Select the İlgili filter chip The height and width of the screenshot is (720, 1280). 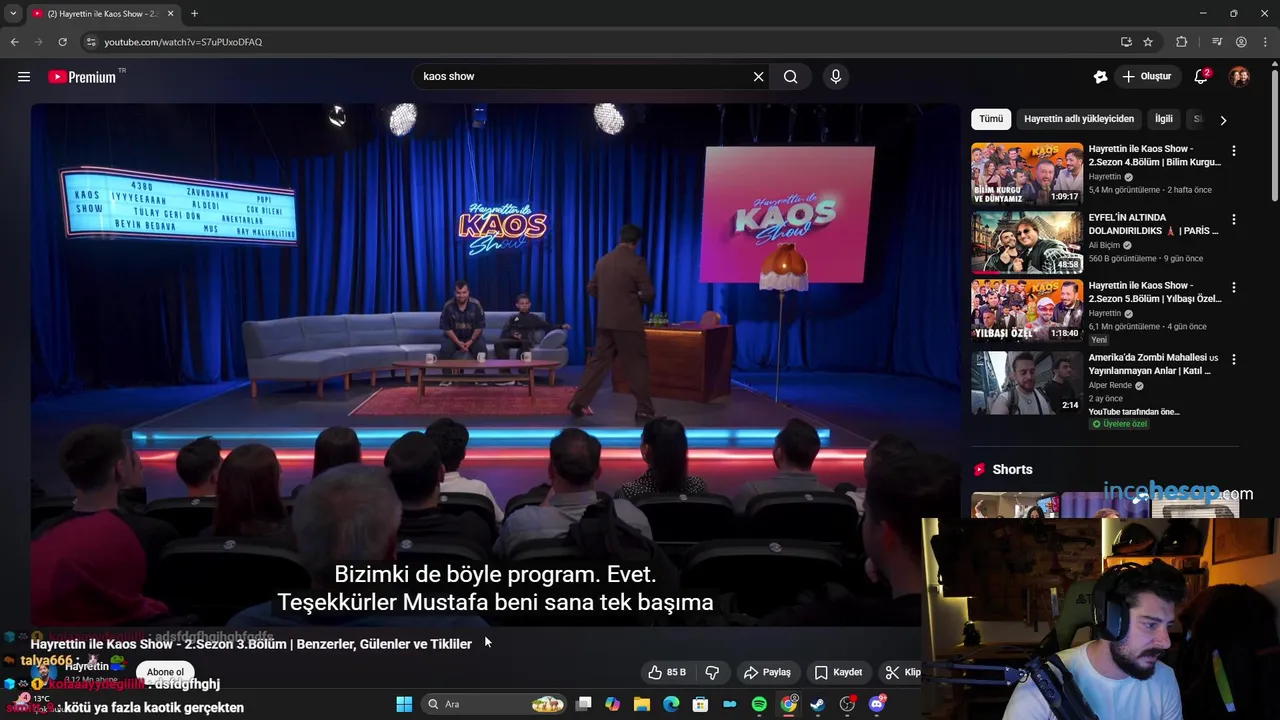[x=1164, y=119]
